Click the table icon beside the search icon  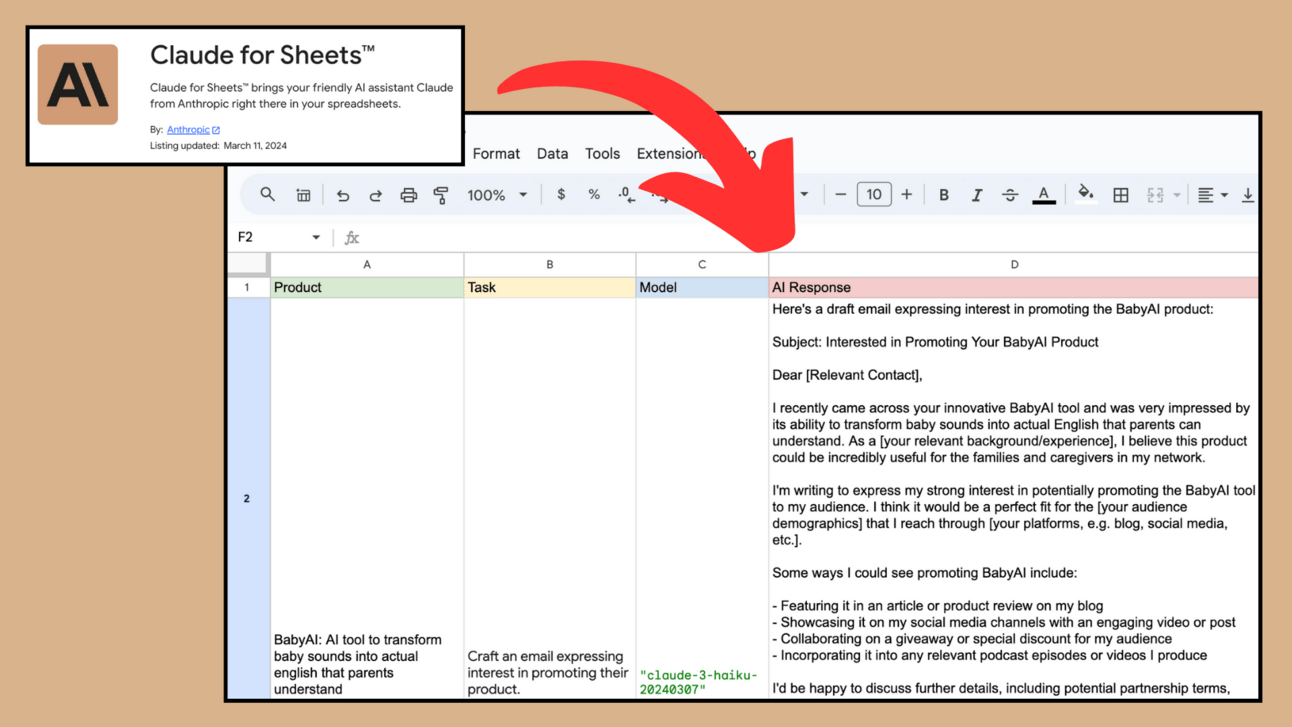coord(303,195)
